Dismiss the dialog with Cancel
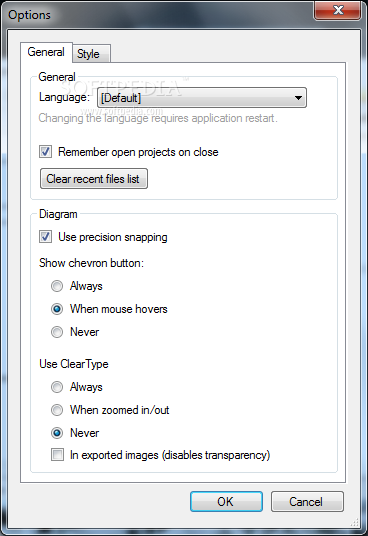The height and width of the screenshot is (536, 368). [307, 501]
